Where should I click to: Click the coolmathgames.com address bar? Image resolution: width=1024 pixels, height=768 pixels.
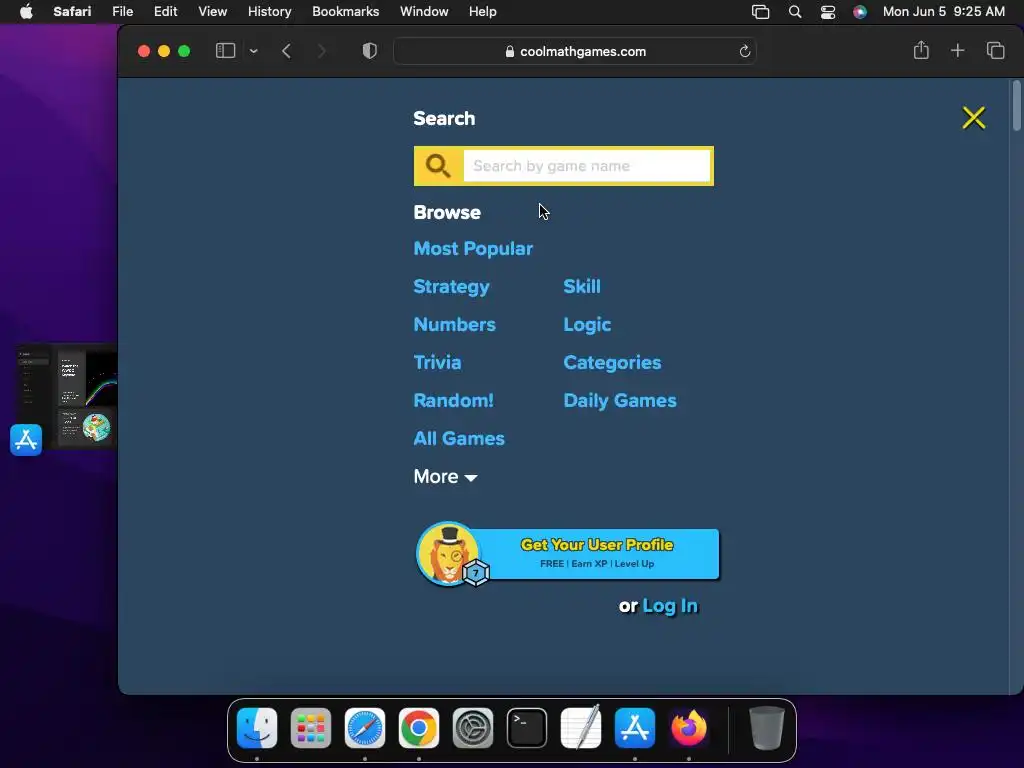click(x=575, y=52)
